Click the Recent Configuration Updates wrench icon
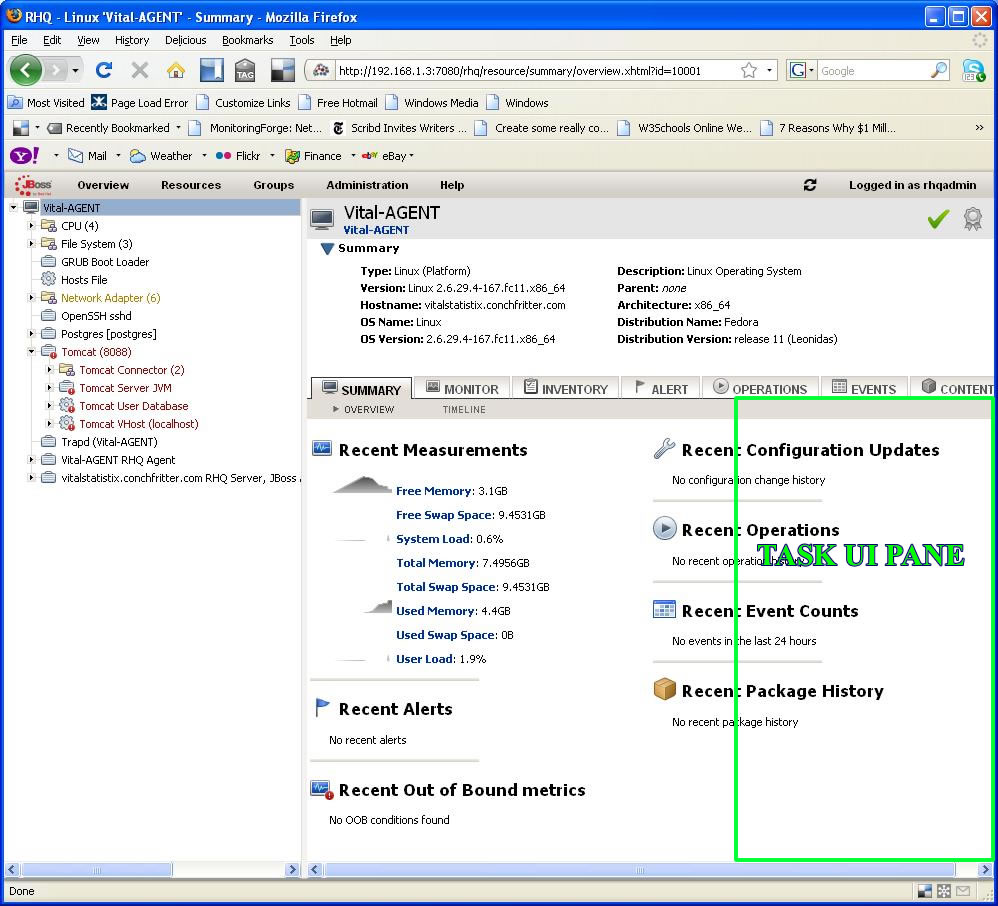Viewport: 998px width, 906px height. coord(664,449)
